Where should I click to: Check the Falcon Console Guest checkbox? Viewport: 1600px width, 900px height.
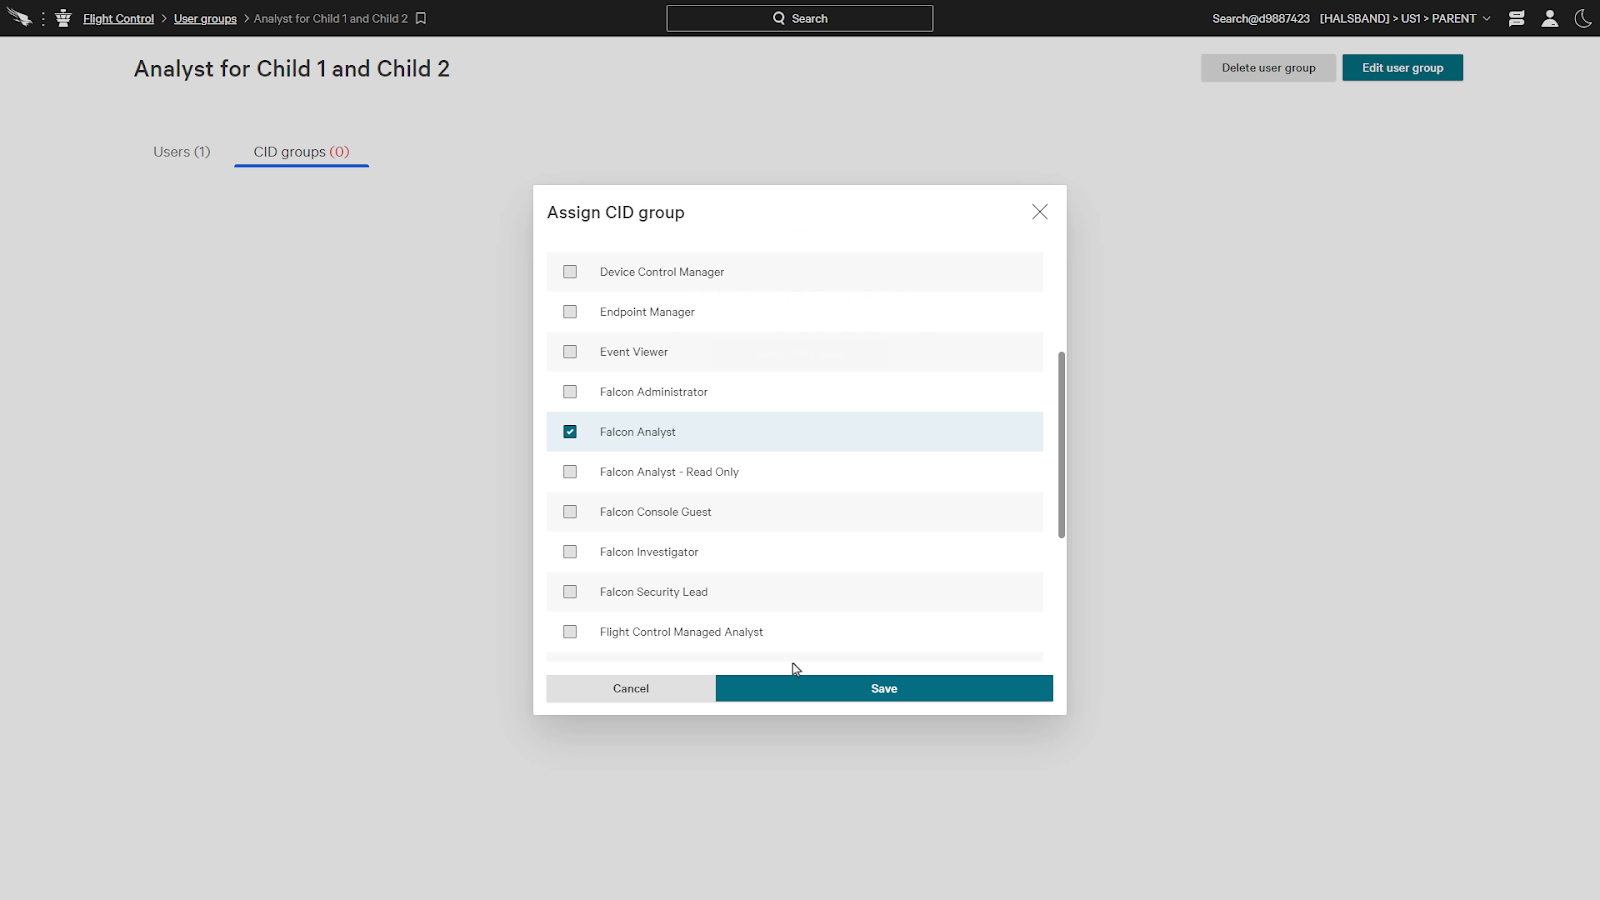tap(570, 512)
